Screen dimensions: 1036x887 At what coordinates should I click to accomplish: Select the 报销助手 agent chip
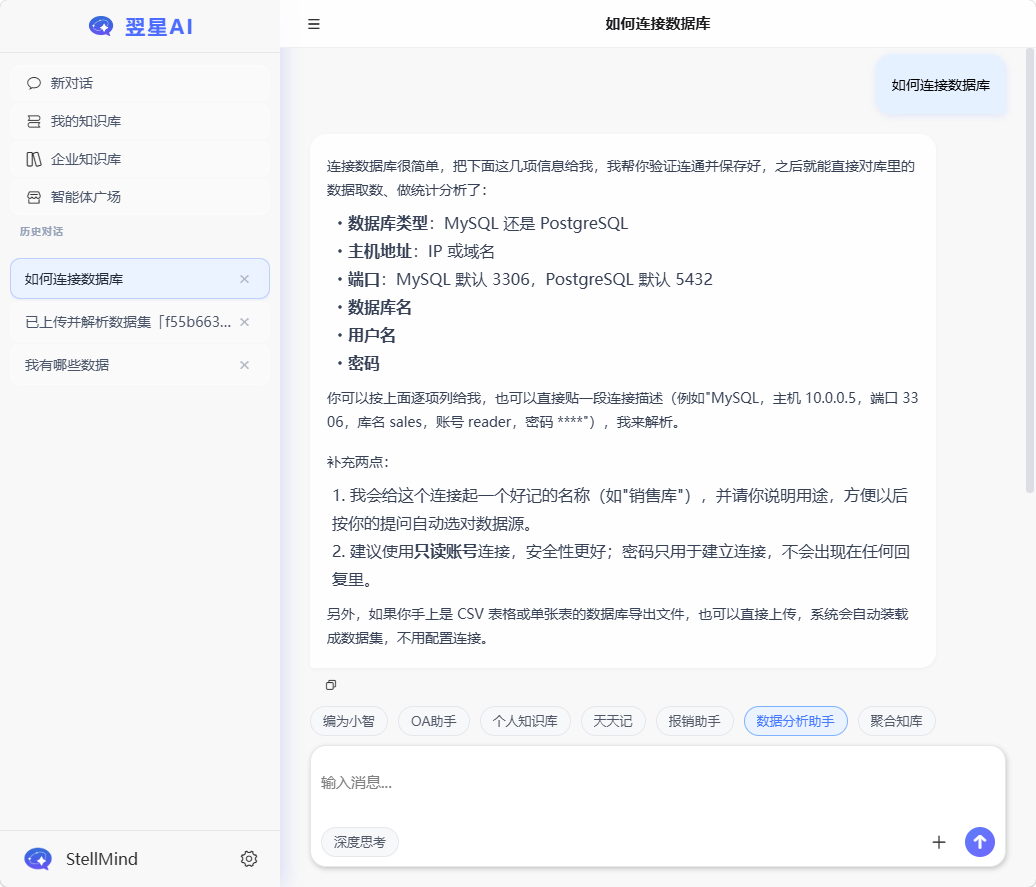[x=694, y=721]
